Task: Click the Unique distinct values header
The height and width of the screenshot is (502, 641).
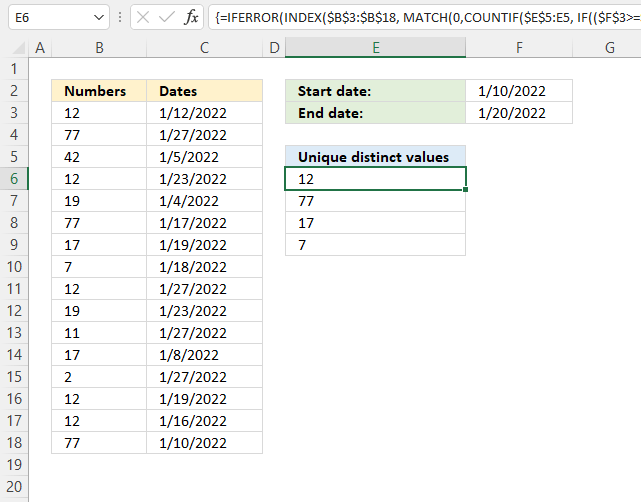Action: (x=375, y=157)
